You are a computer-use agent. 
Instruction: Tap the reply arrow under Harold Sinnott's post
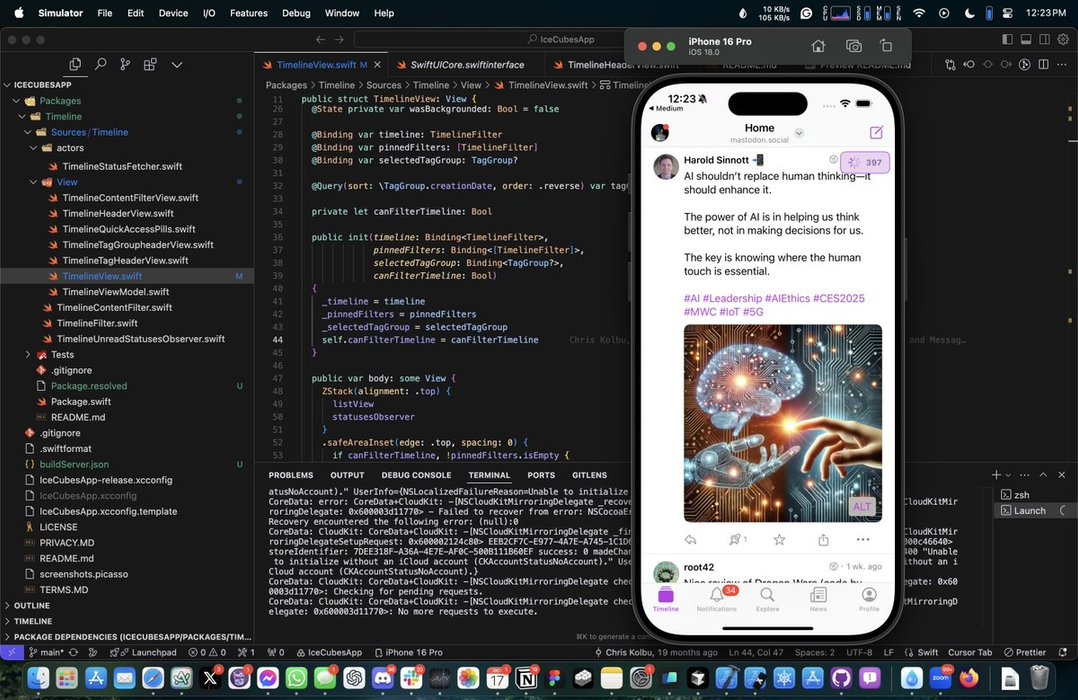(691, 540)
